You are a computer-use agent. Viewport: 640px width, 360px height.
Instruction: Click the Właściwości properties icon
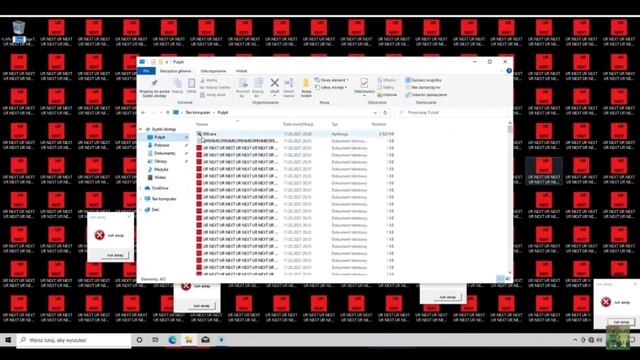tap(364, 83)
